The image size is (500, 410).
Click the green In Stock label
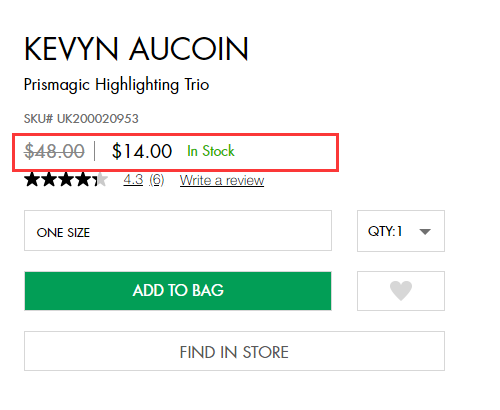coord(211,151)
